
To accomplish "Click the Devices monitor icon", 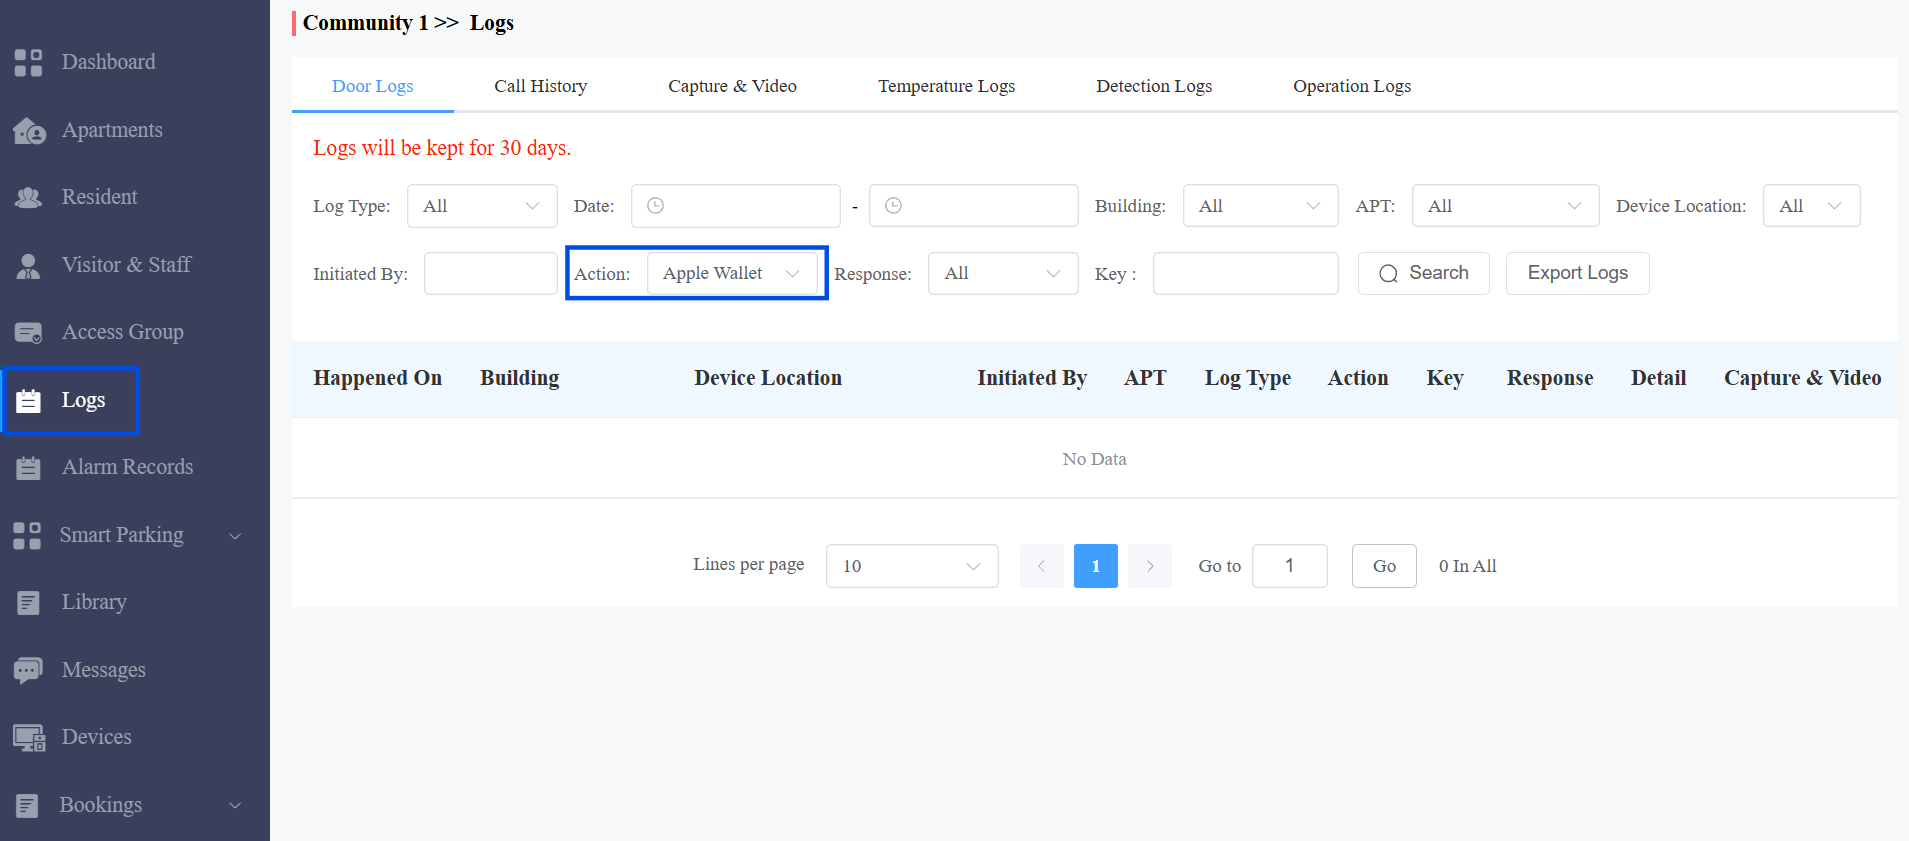I will [x=29, y=738].
